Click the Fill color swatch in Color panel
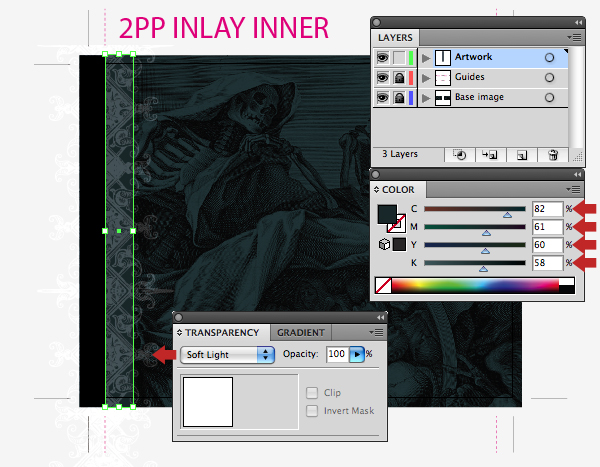This screenshot has width=600, height=467. [386, 214]
